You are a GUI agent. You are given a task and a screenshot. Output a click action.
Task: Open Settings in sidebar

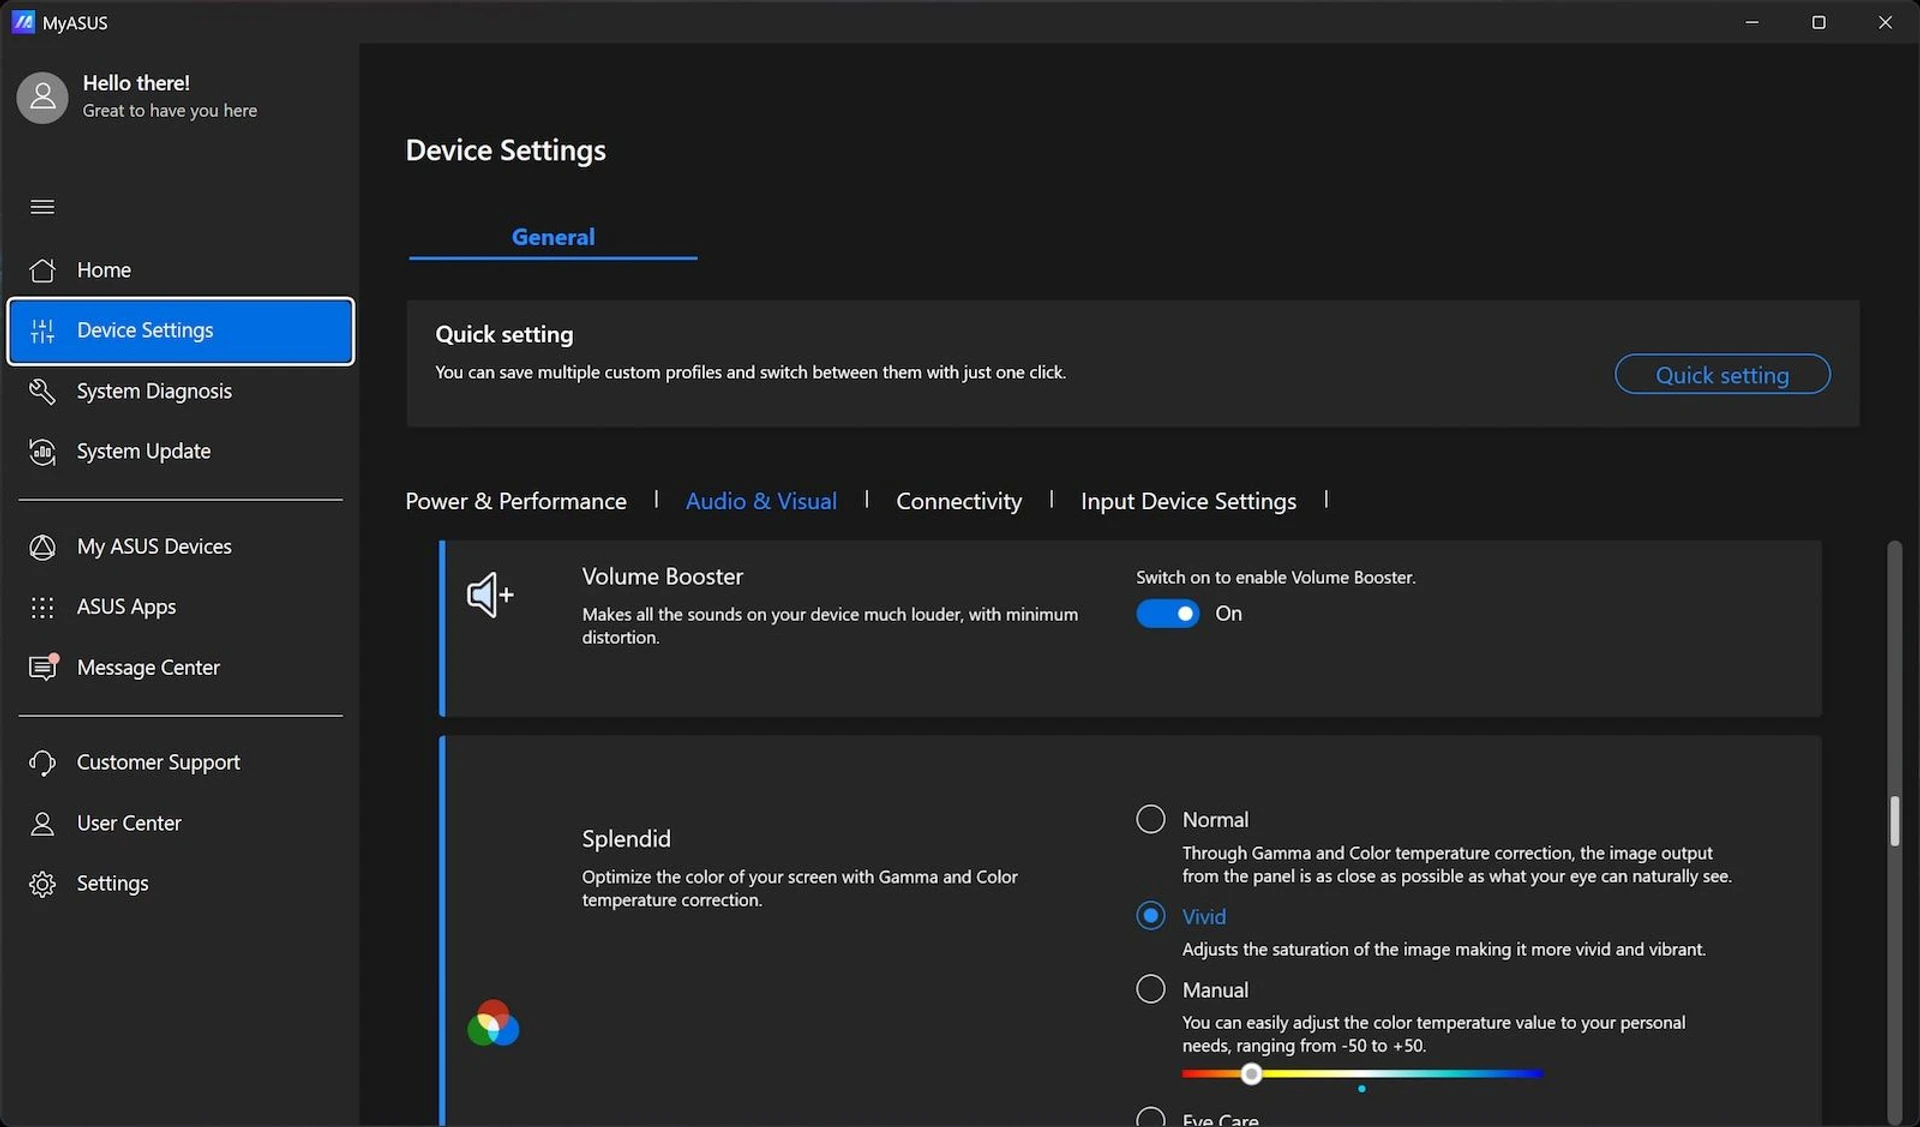click(180, 884)
